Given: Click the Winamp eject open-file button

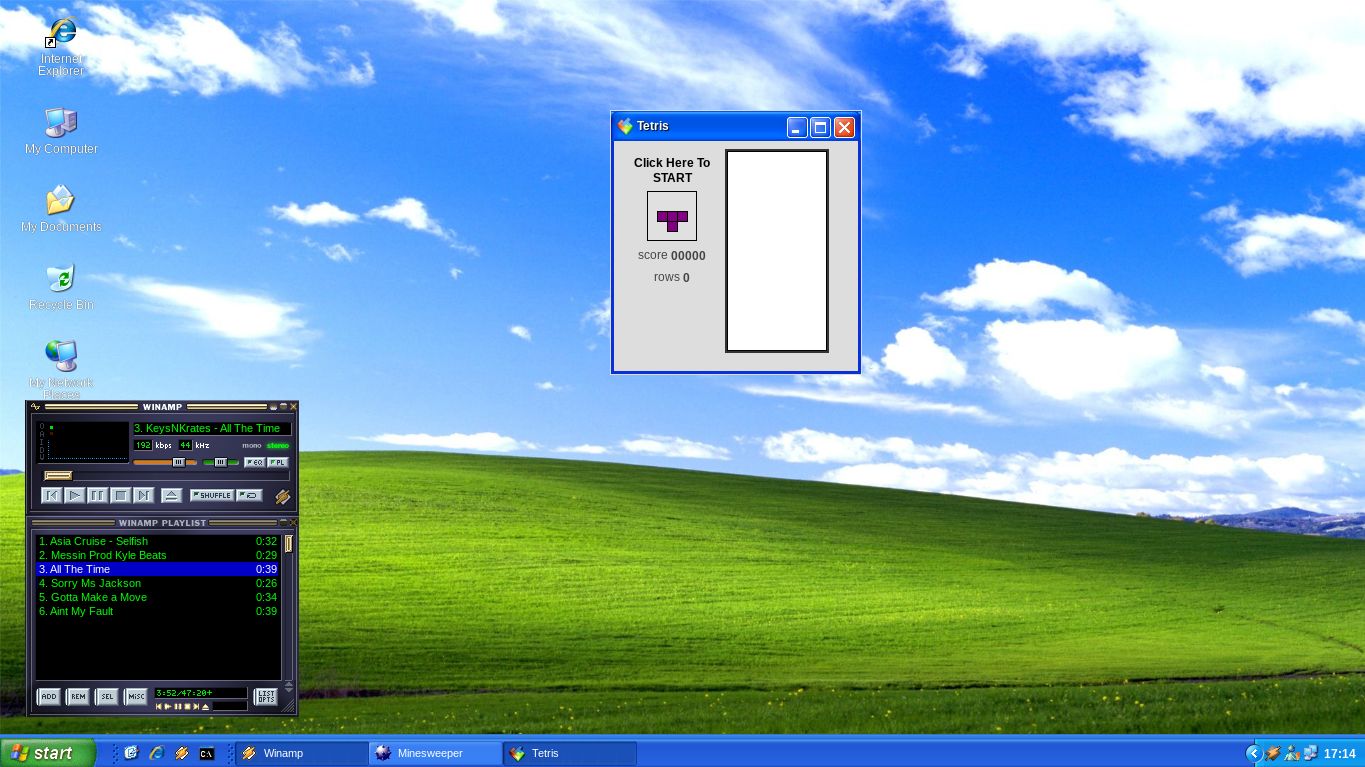Looking at the screenshot, I should click(171, 495).
